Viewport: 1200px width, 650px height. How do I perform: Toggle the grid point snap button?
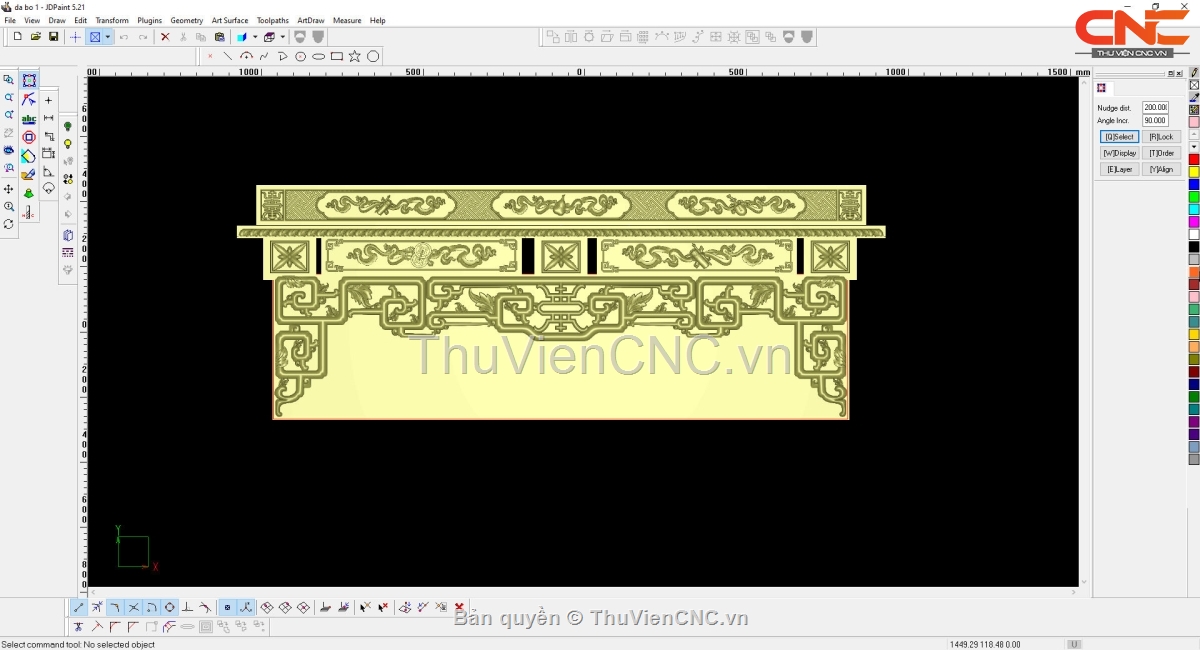point(227,607)
